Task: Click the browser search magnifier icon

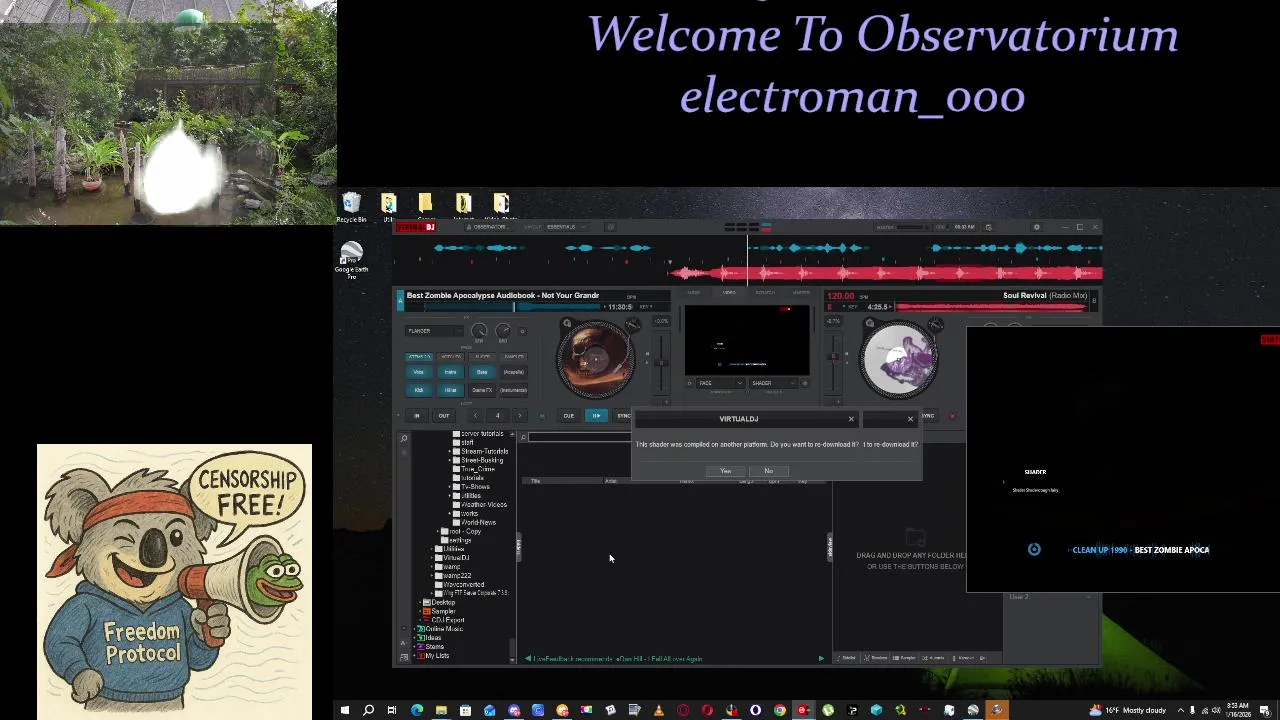Action: click(522, 437)
